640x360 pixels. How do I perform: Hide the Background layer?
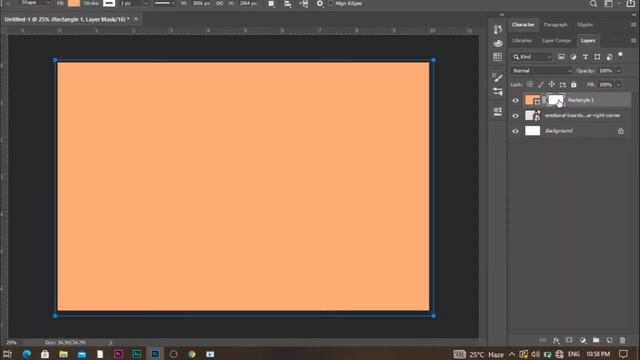point(516,131)
